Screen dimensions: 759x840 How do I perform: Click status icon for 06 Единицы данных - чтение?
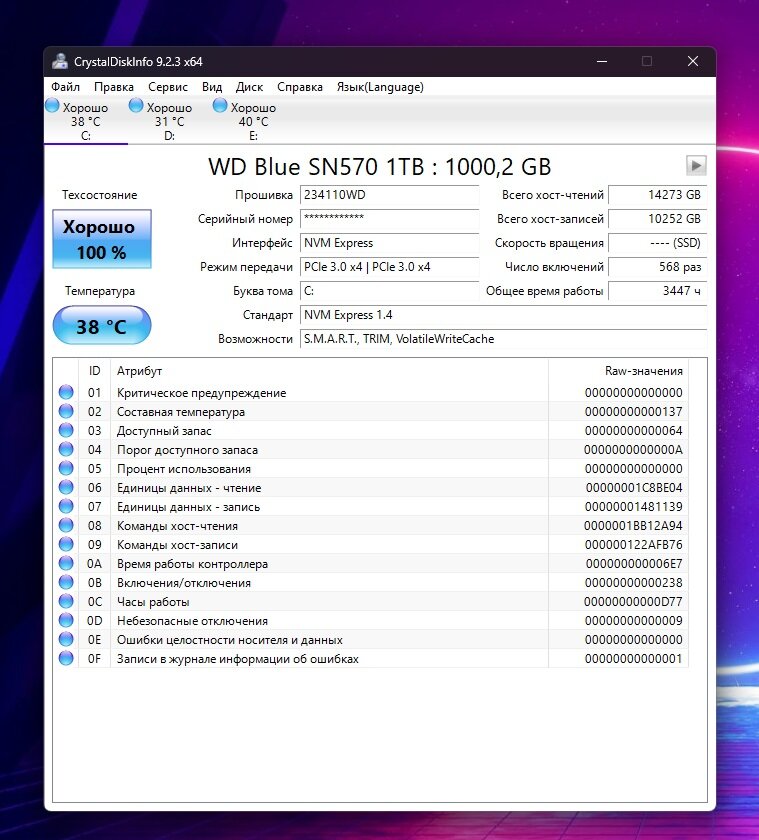[x=66, y=487]
